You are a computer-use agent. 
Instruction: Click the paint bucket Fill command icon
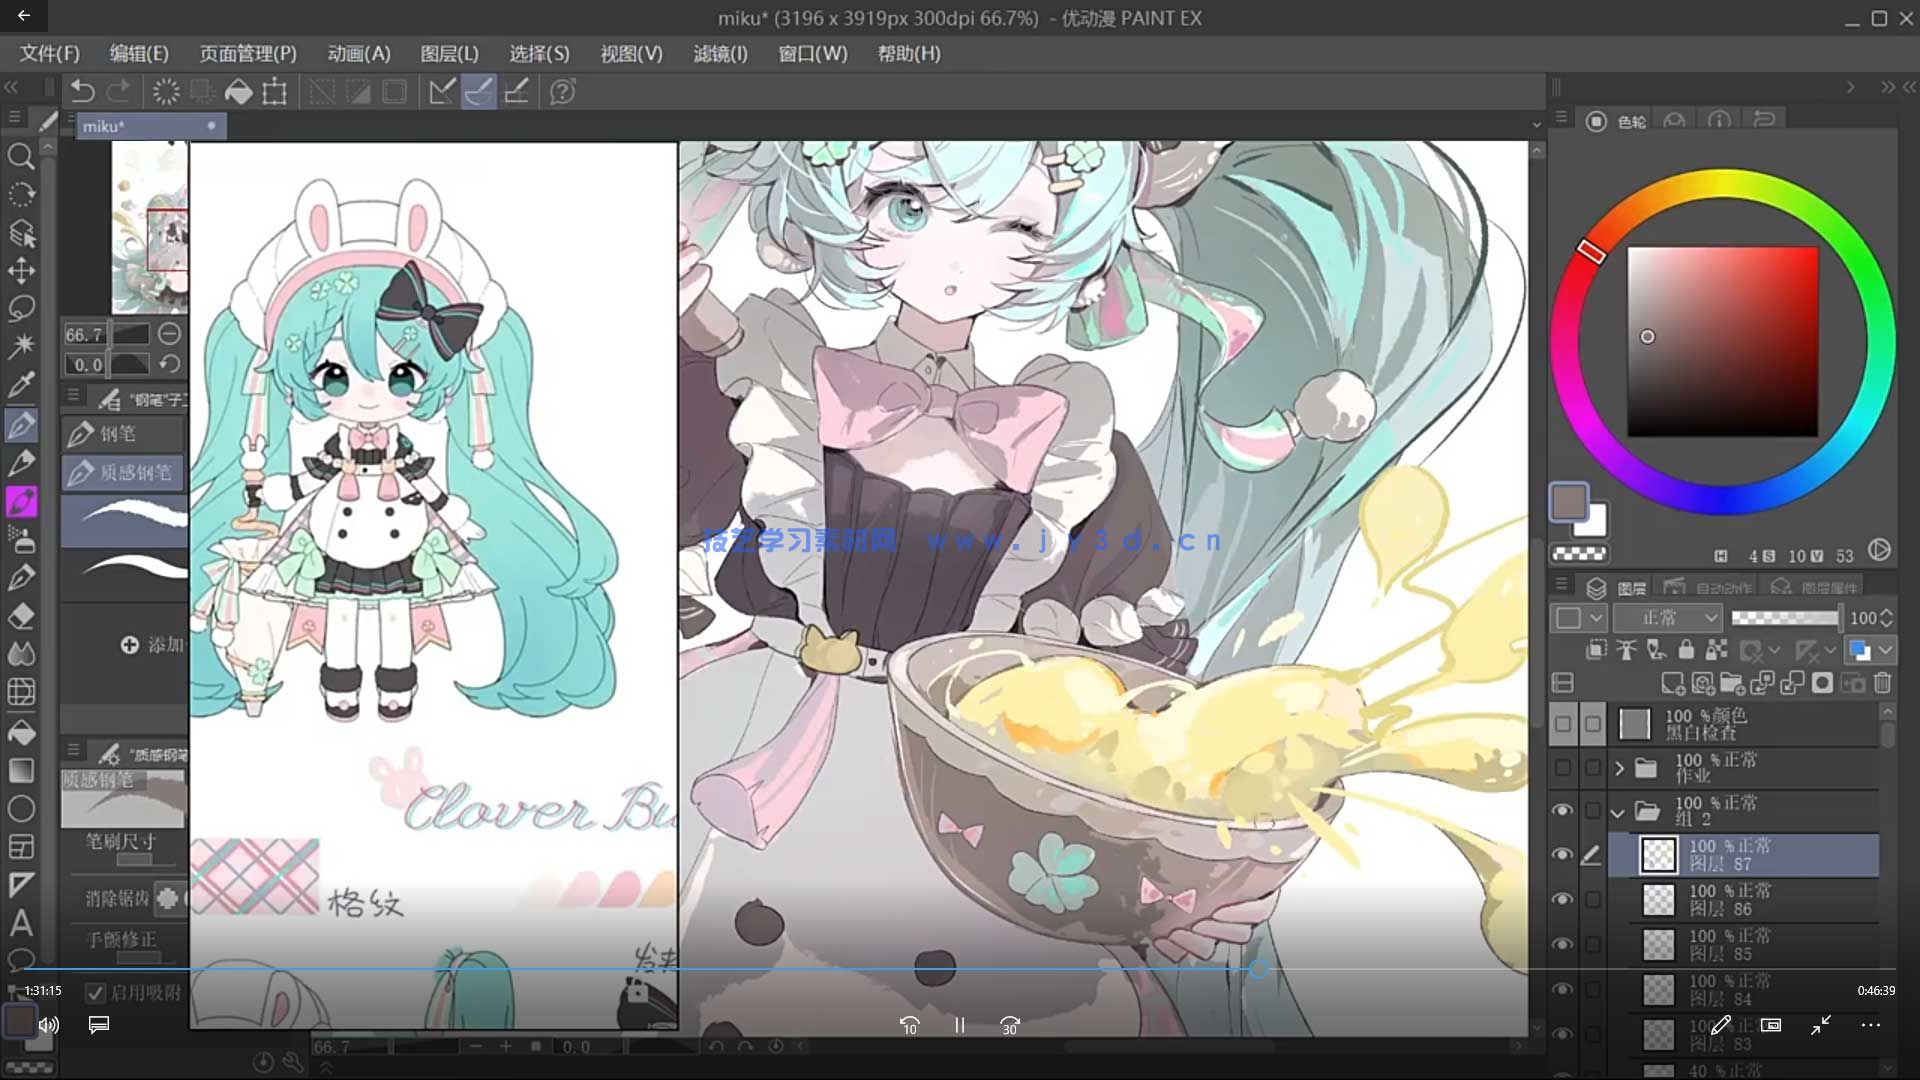[x=238, y=92]
